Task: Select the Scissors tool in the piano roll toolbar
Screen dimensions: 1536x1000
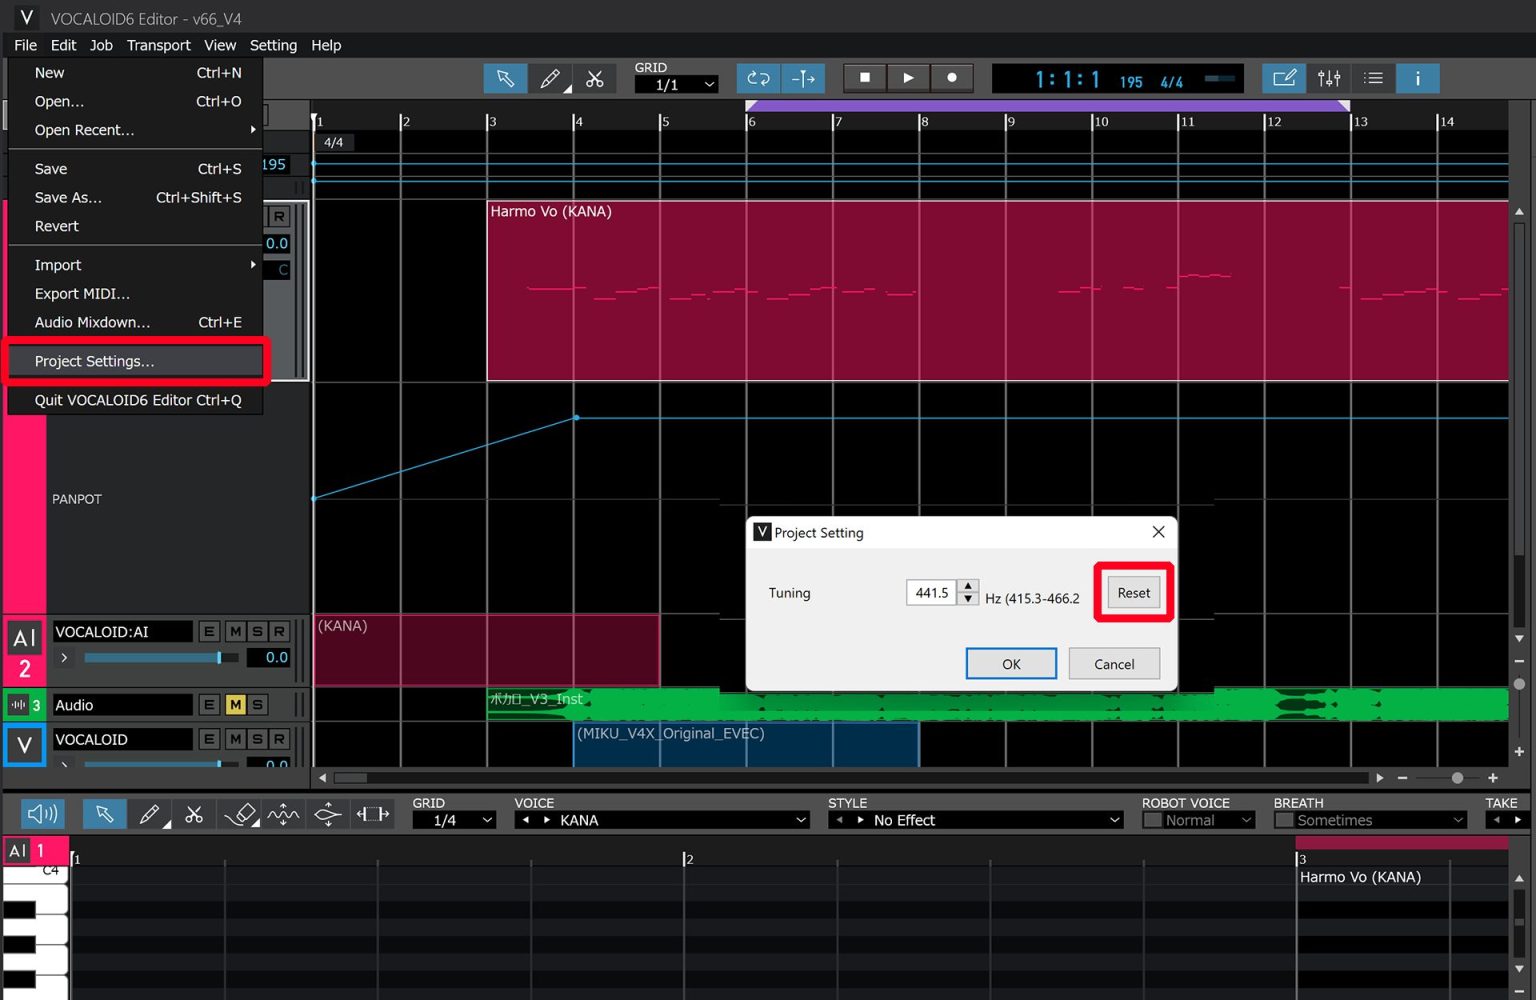Action: pyautogui.click(x=195, y=814)
